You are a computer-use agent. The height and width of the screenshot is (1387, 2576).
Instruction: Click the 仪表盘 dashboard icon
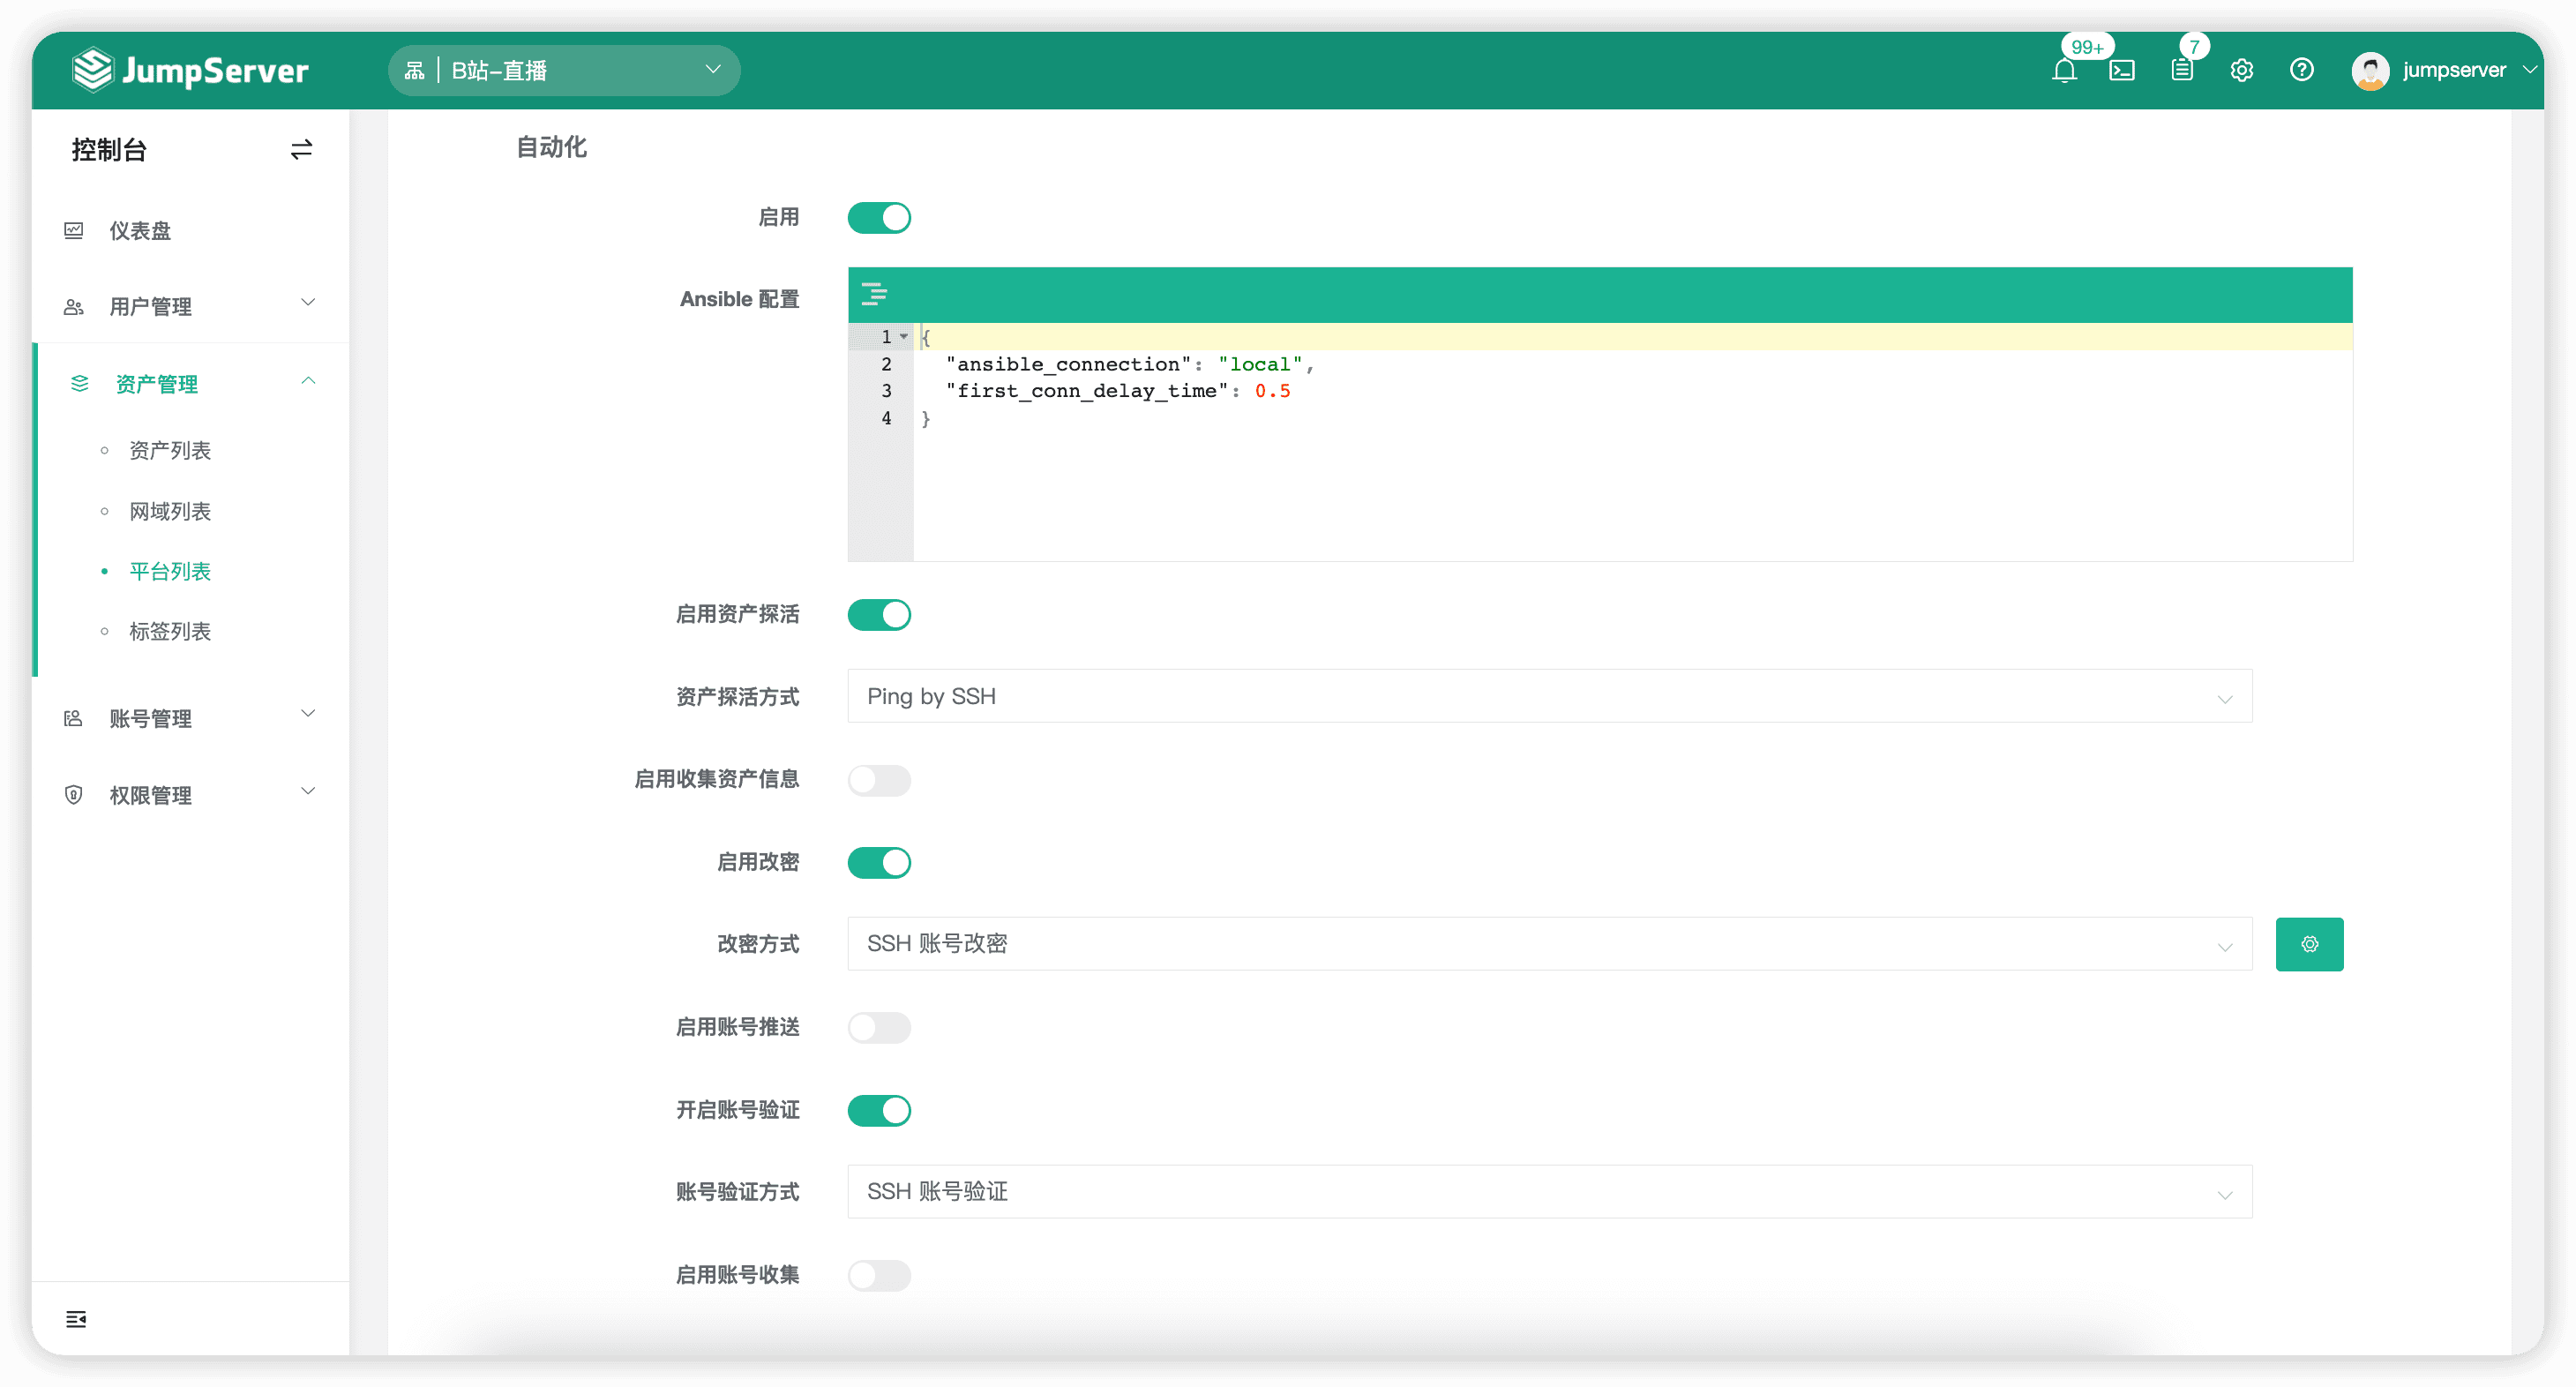[x=74, y=231]
